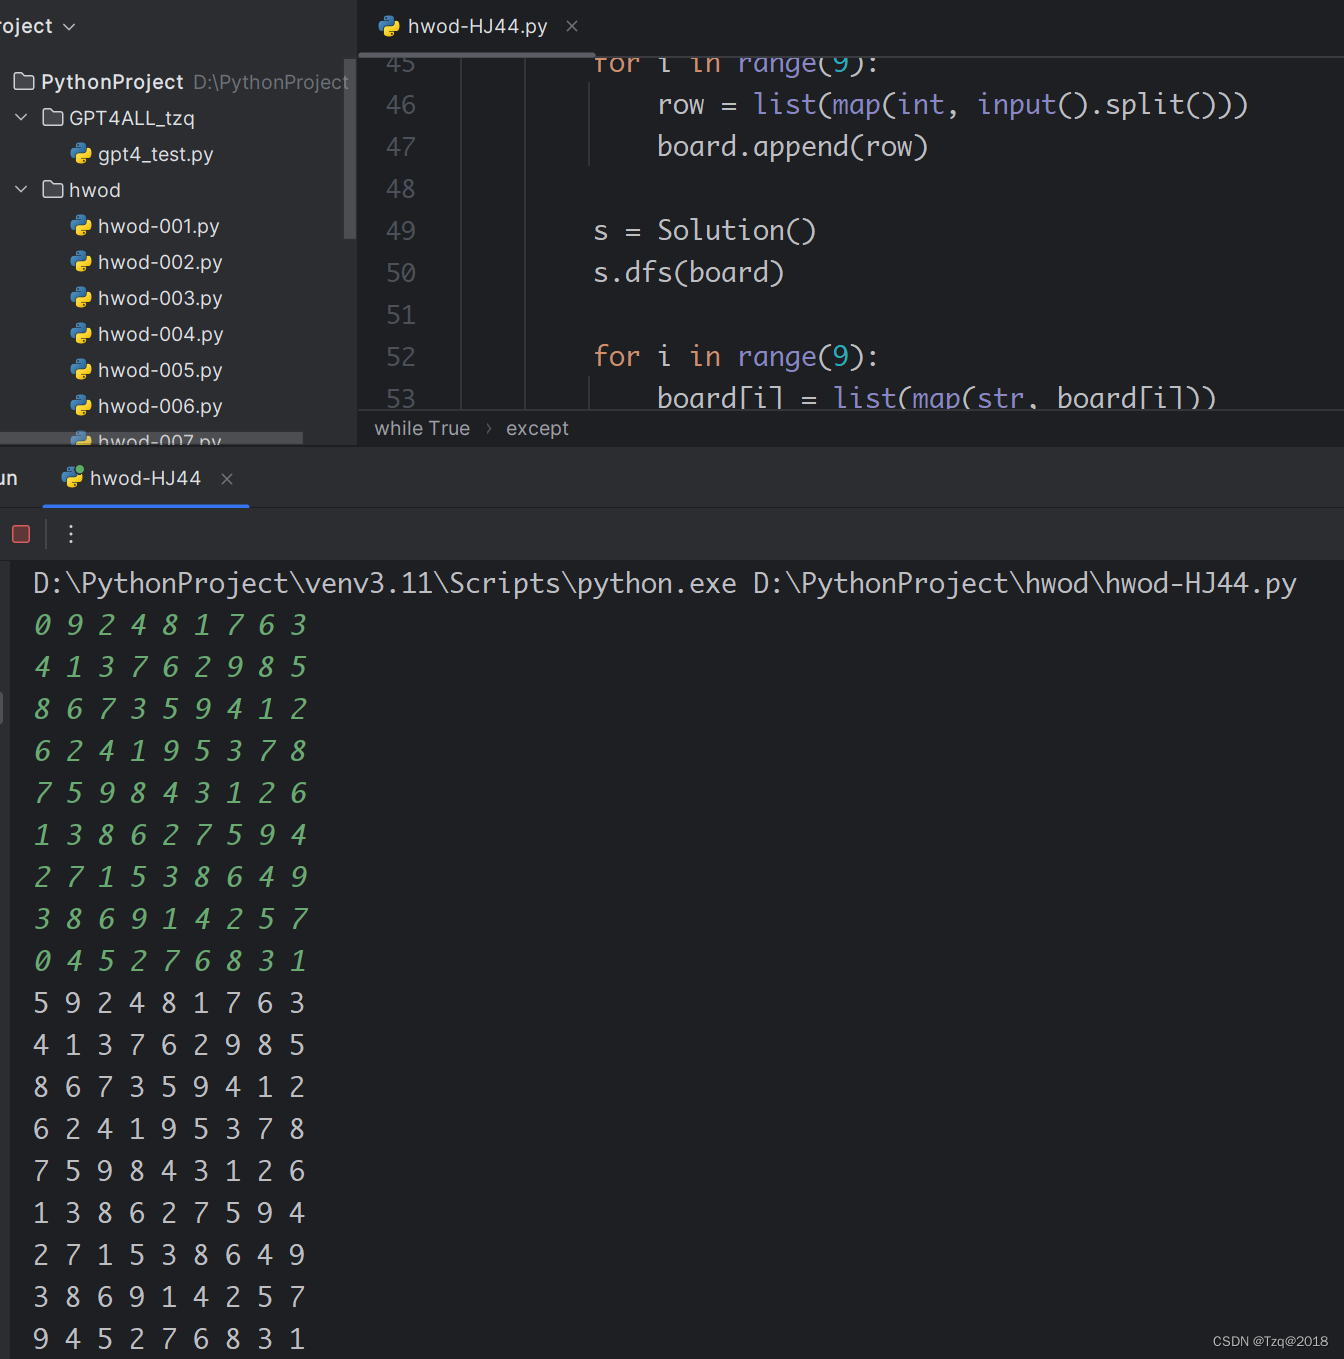Collapse the hwod folder
The height and width of the screenshot is (1359, 1344).
[21, 190]
